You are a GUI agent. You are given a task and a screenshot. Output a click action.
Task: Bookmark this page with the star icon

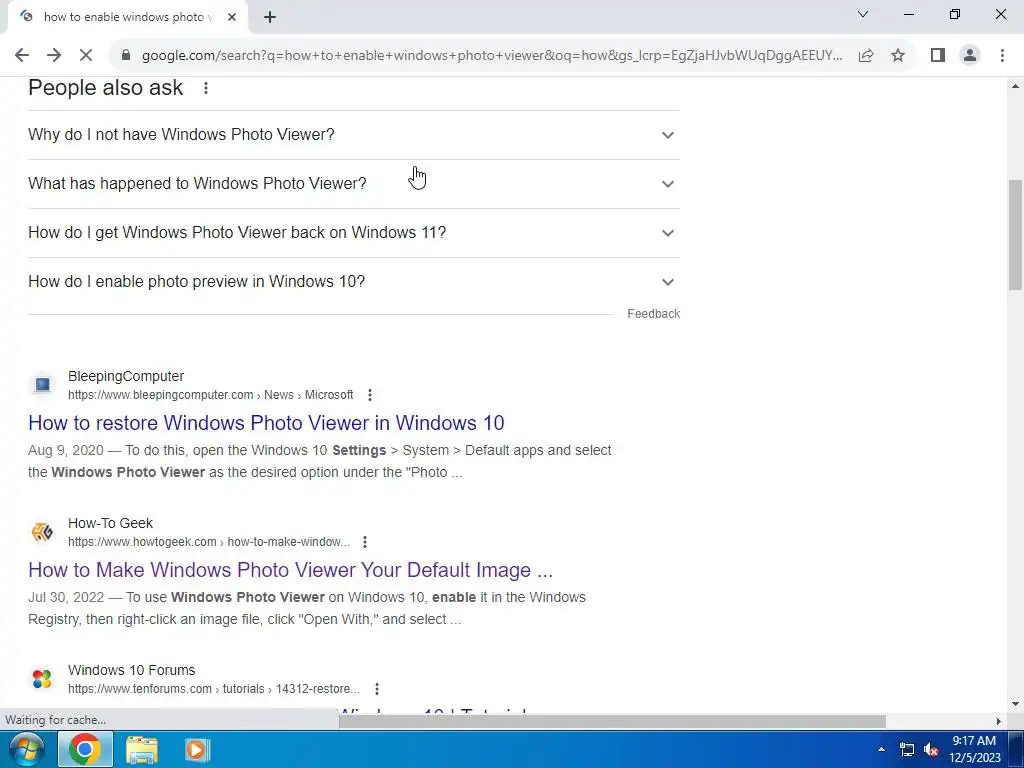pos(898,56)
